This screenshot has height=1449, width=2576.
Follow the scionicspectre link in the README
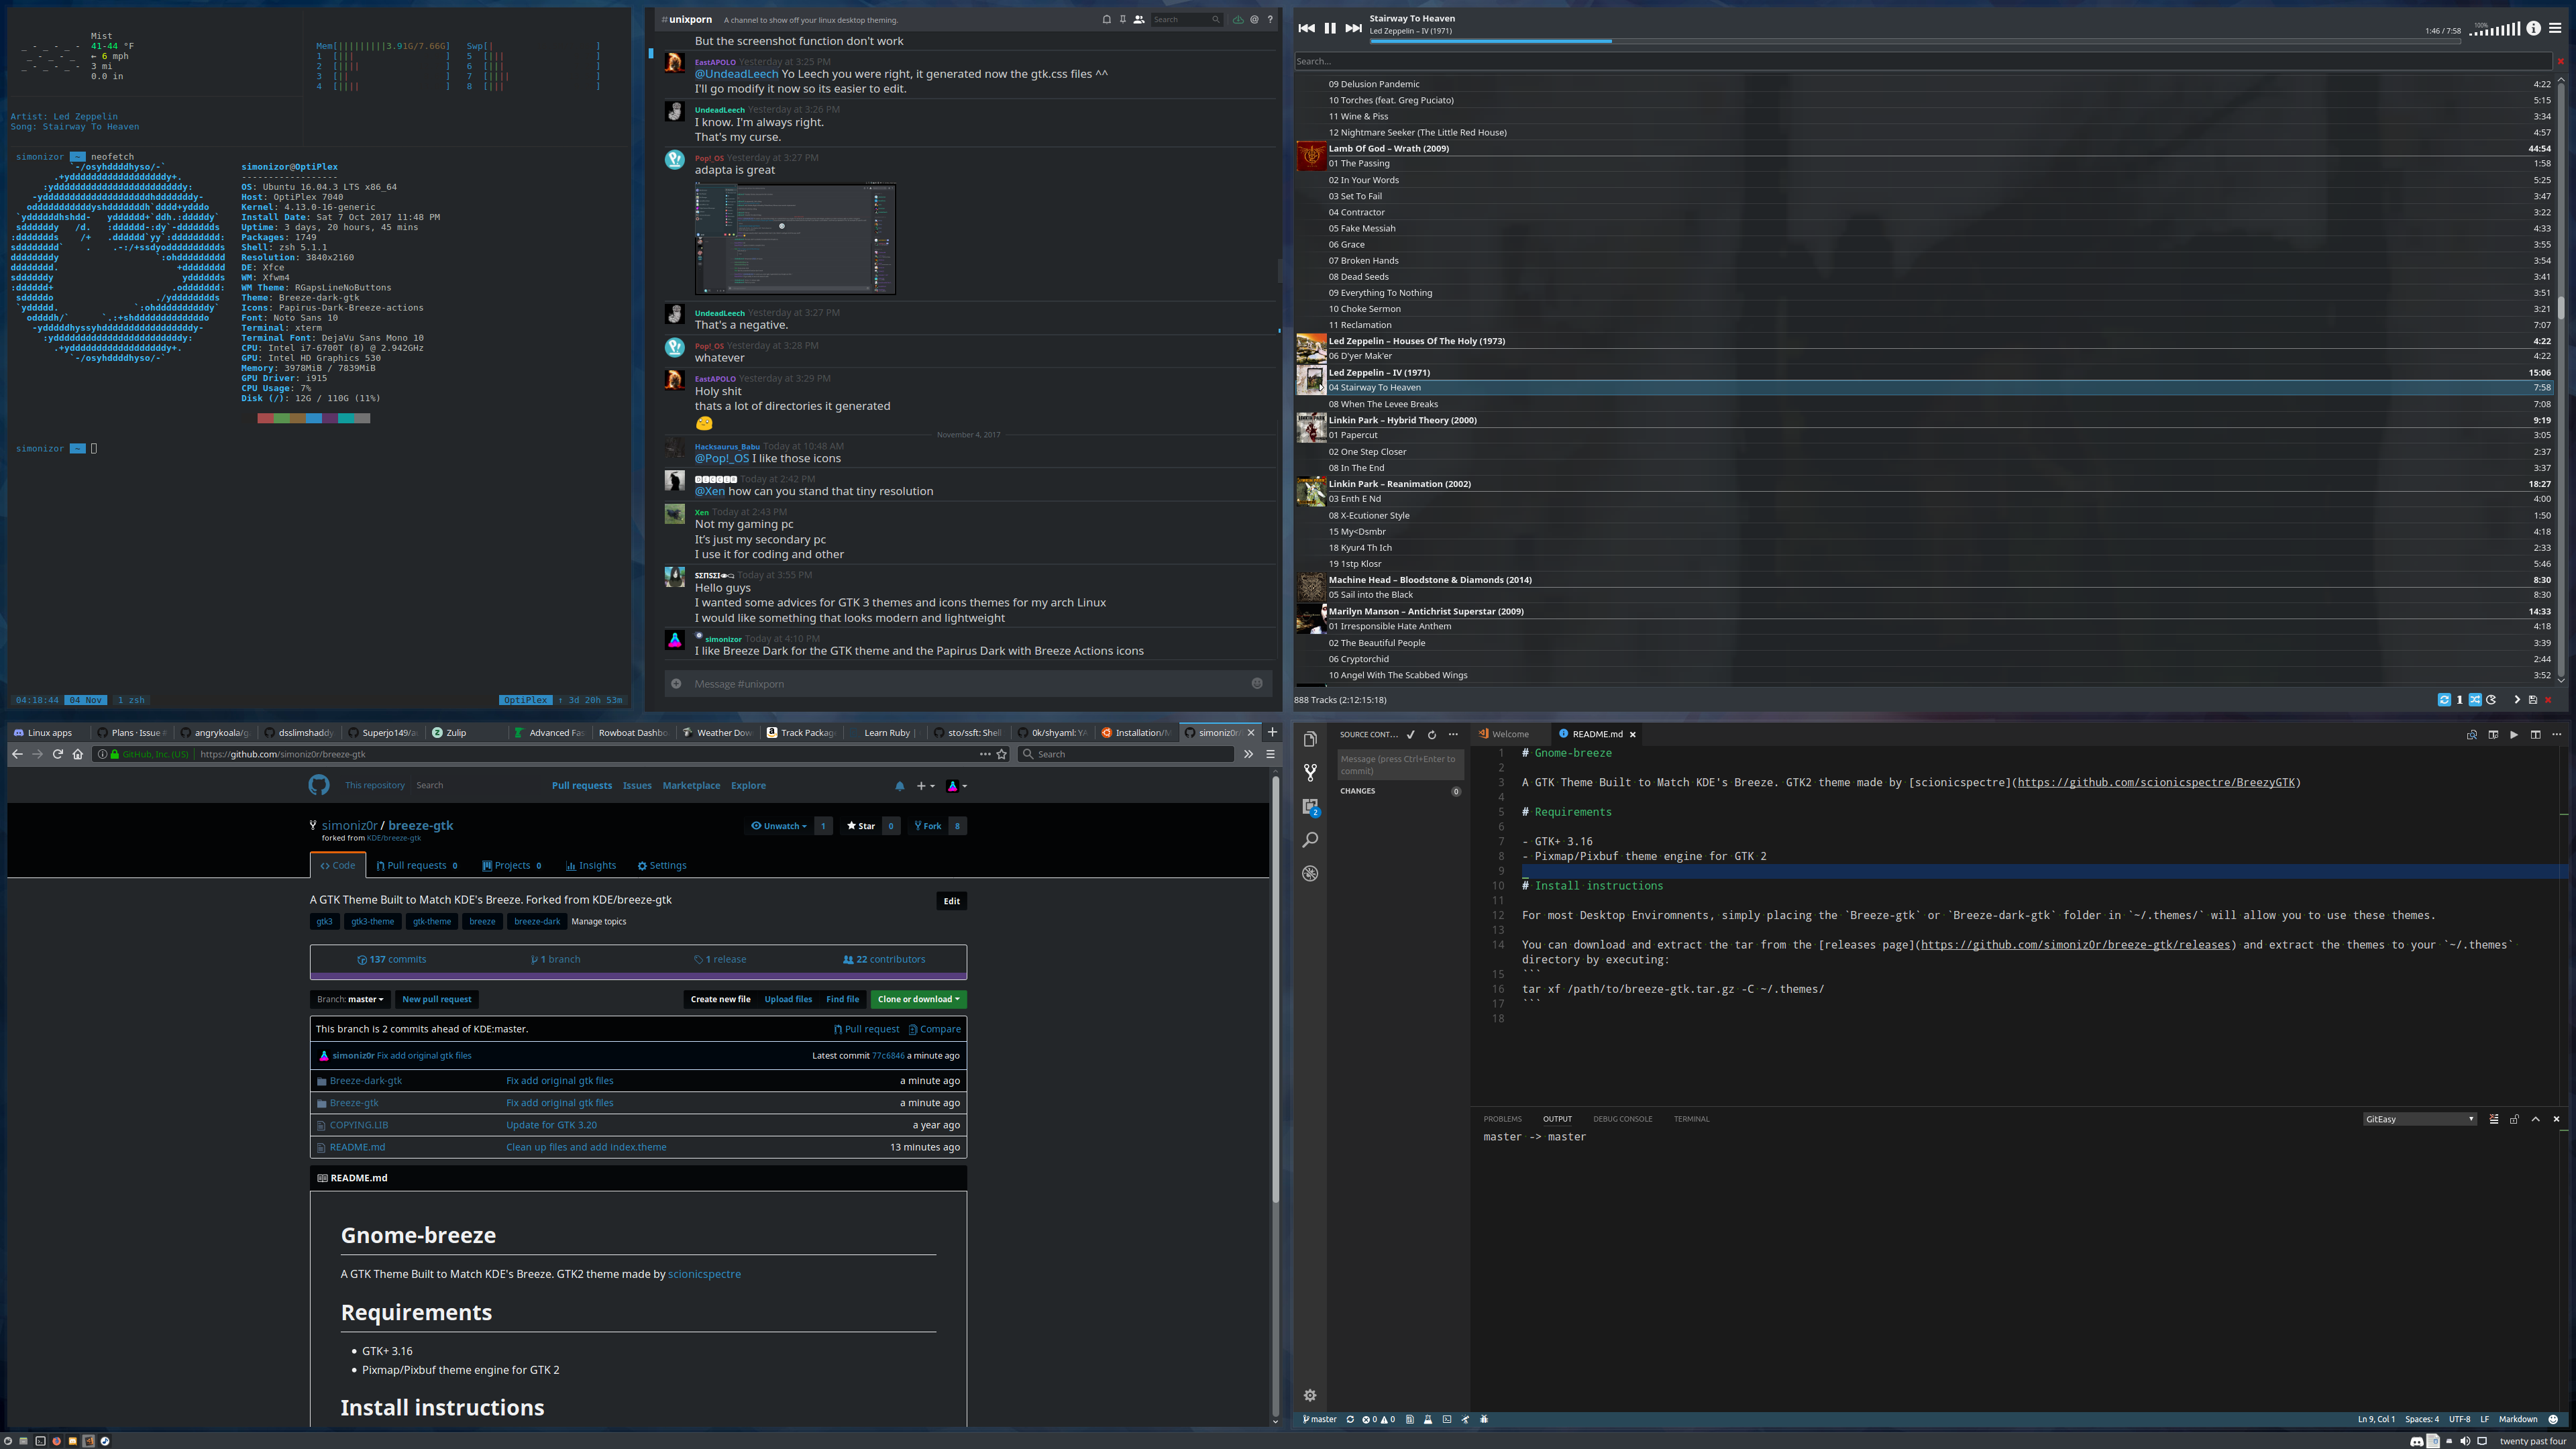pyautogui.click(x=704, y=1273)
